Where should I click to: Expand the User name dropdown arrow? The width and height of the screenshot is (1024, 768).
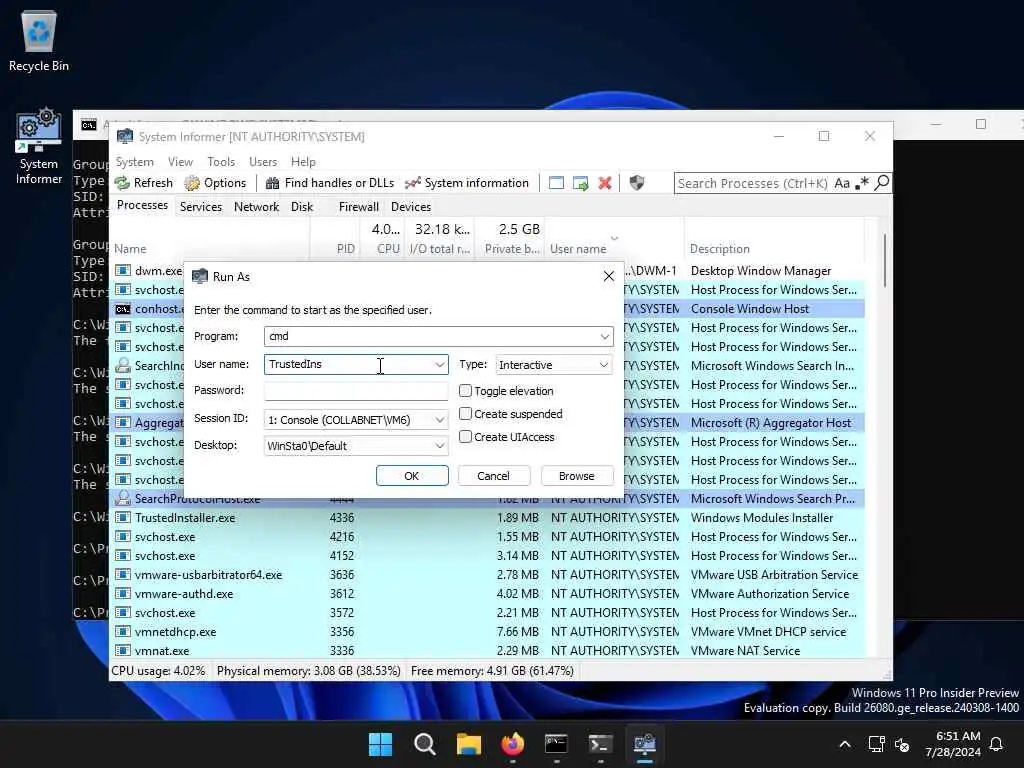pos(440,364)
